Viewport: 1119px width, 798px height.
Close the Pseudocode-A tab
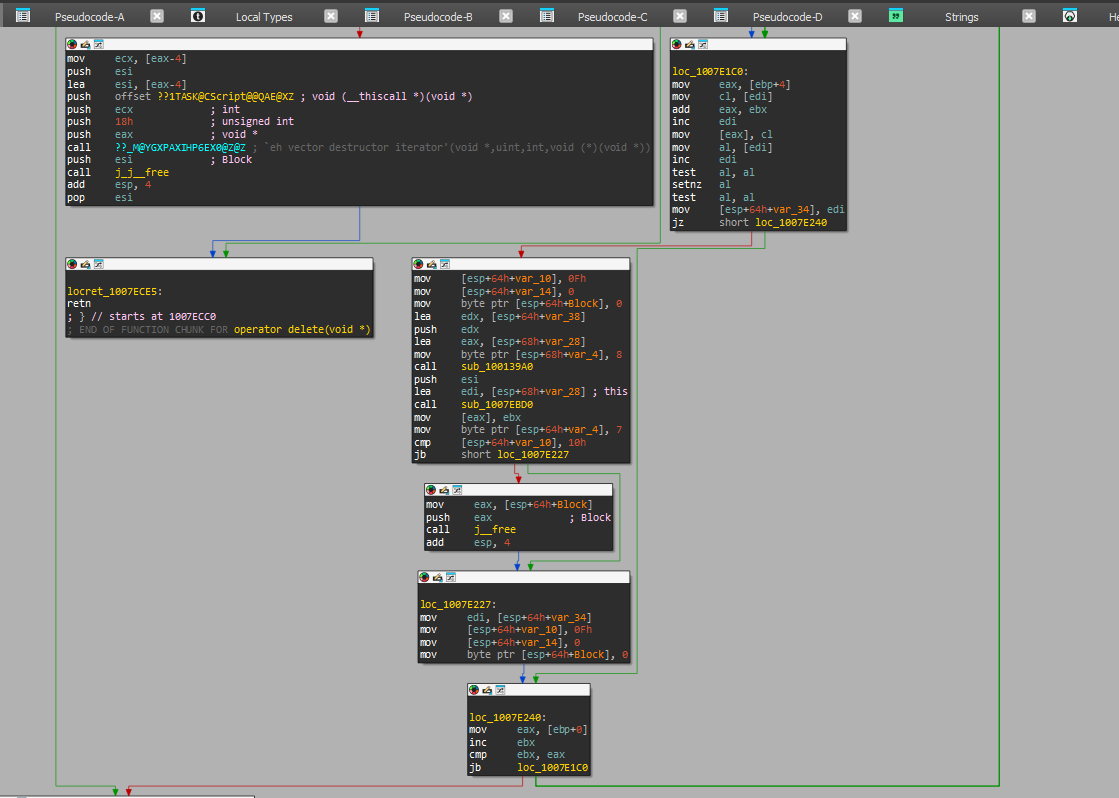pos(157,16)
